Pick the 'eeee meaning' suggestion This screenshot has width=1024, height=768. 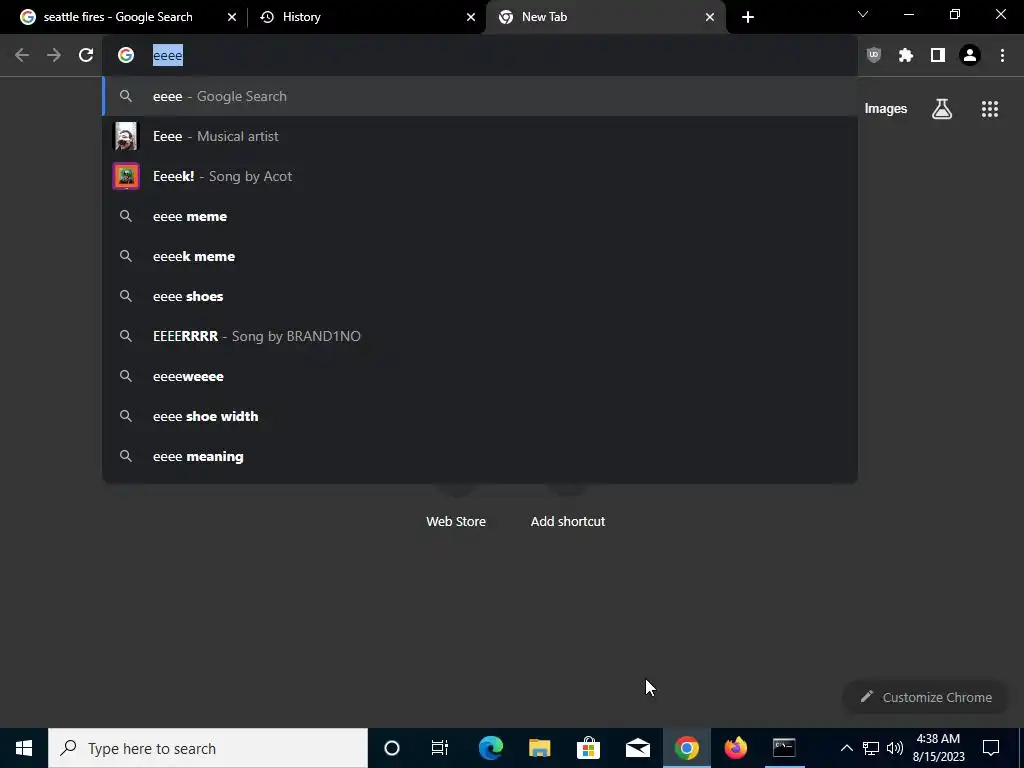(480, 456)
